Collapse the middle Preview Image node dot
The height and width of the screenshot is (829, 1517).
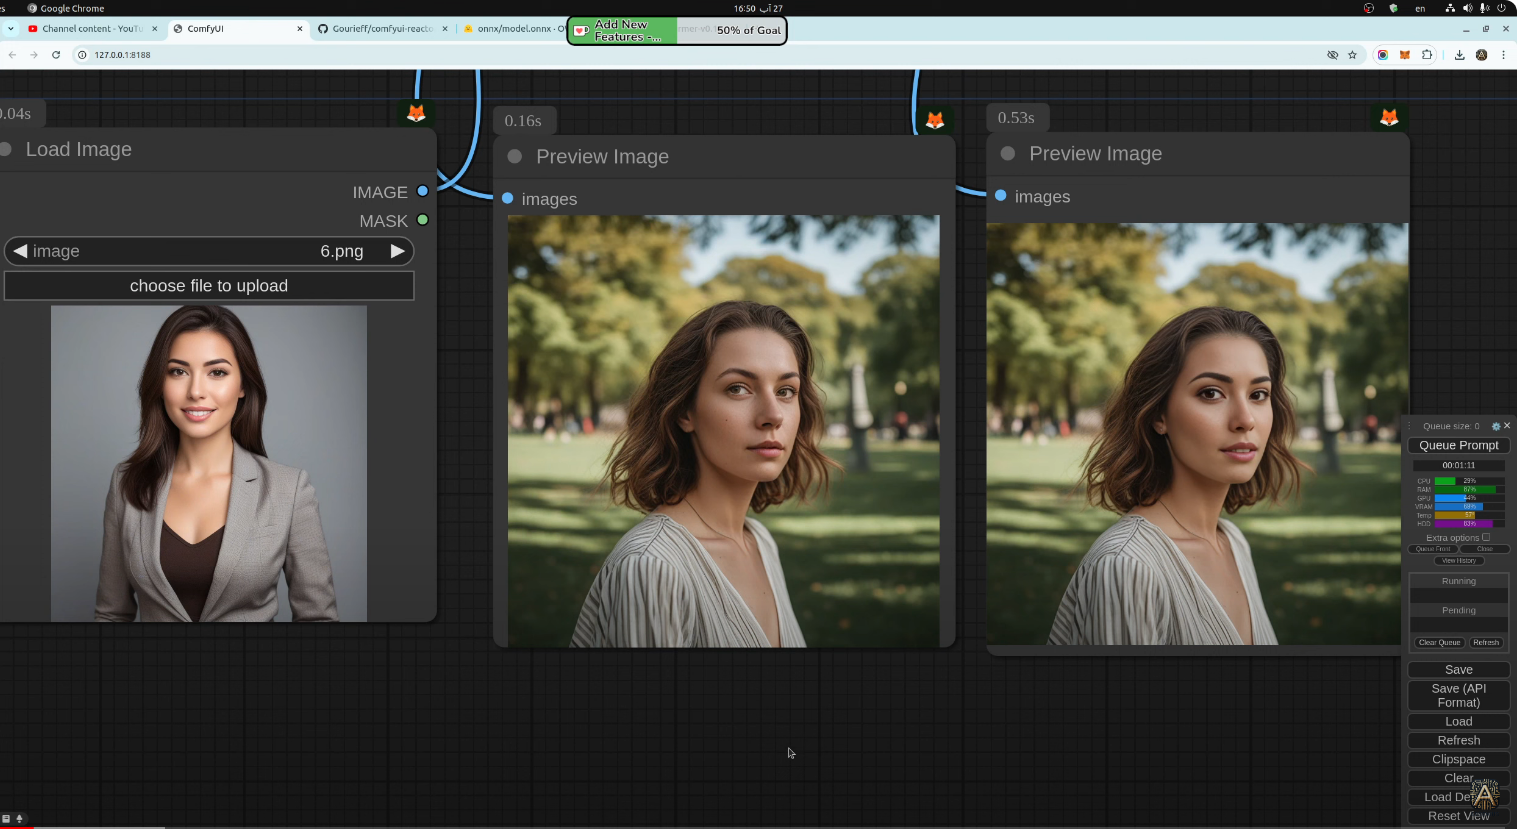515,157
